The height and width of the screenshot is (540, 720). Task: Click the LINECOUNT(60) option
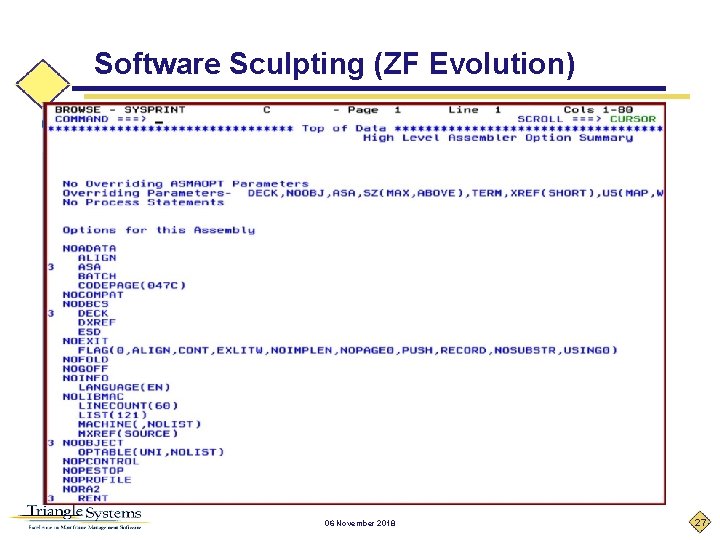pyautogui.click(x=128, y=406)
